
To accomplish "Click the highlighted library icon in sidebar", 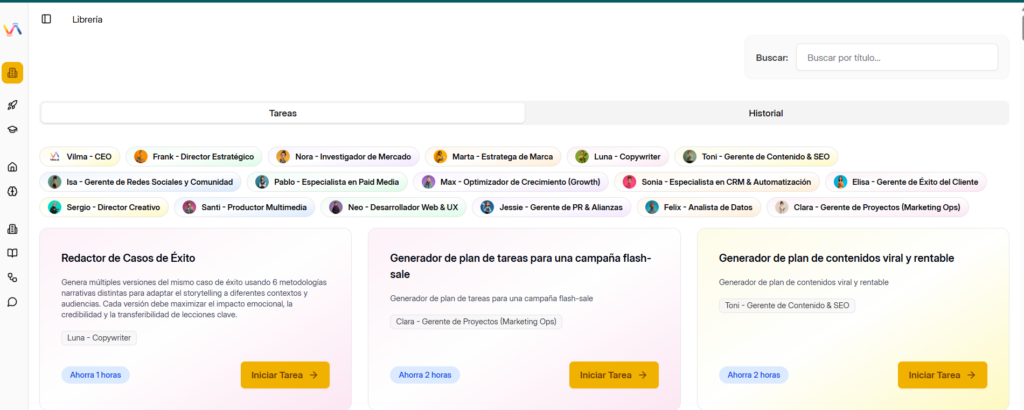I will point(13,73).
